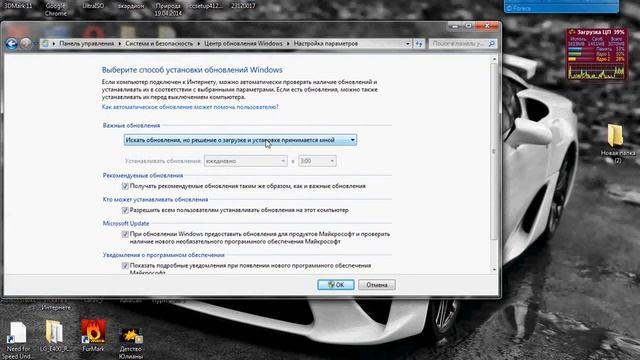The image size is (640, 360).
Task: Open the 3:00 time dropdown
Action: point(317,161)
